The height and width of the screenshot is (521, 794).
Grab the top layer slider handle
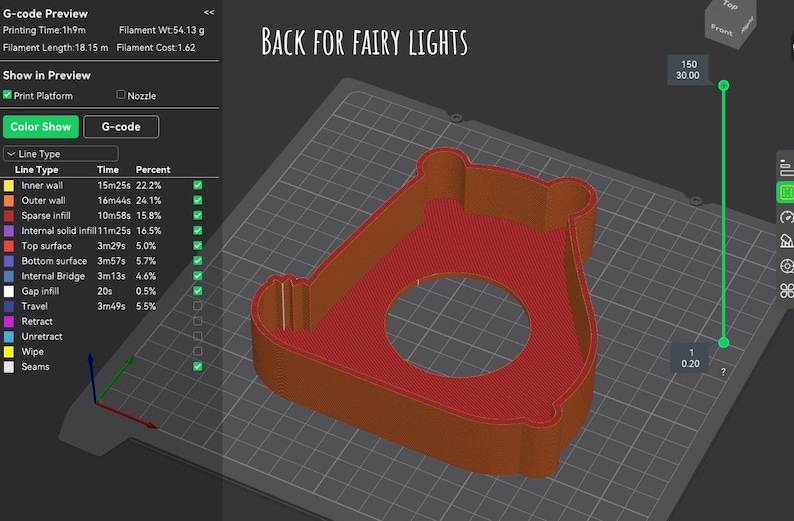pyautogui.click(x=724, y=85)
